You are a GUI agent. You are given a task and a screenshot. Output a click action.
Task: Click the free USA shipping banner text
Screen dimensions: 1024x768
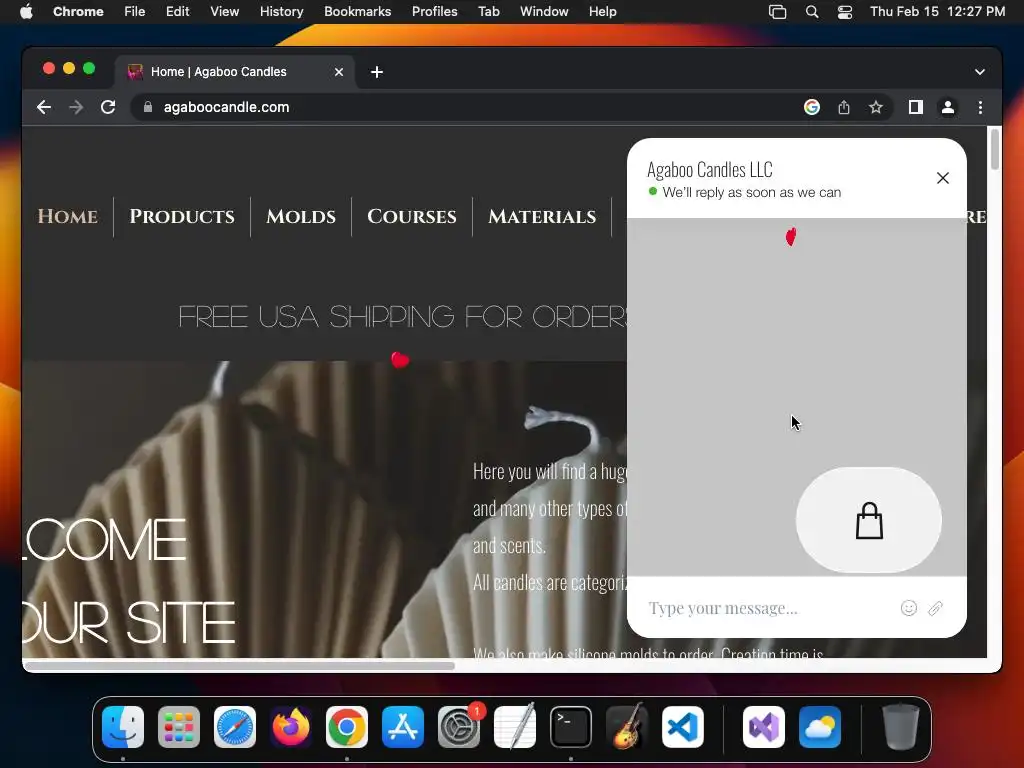[402, 317]
